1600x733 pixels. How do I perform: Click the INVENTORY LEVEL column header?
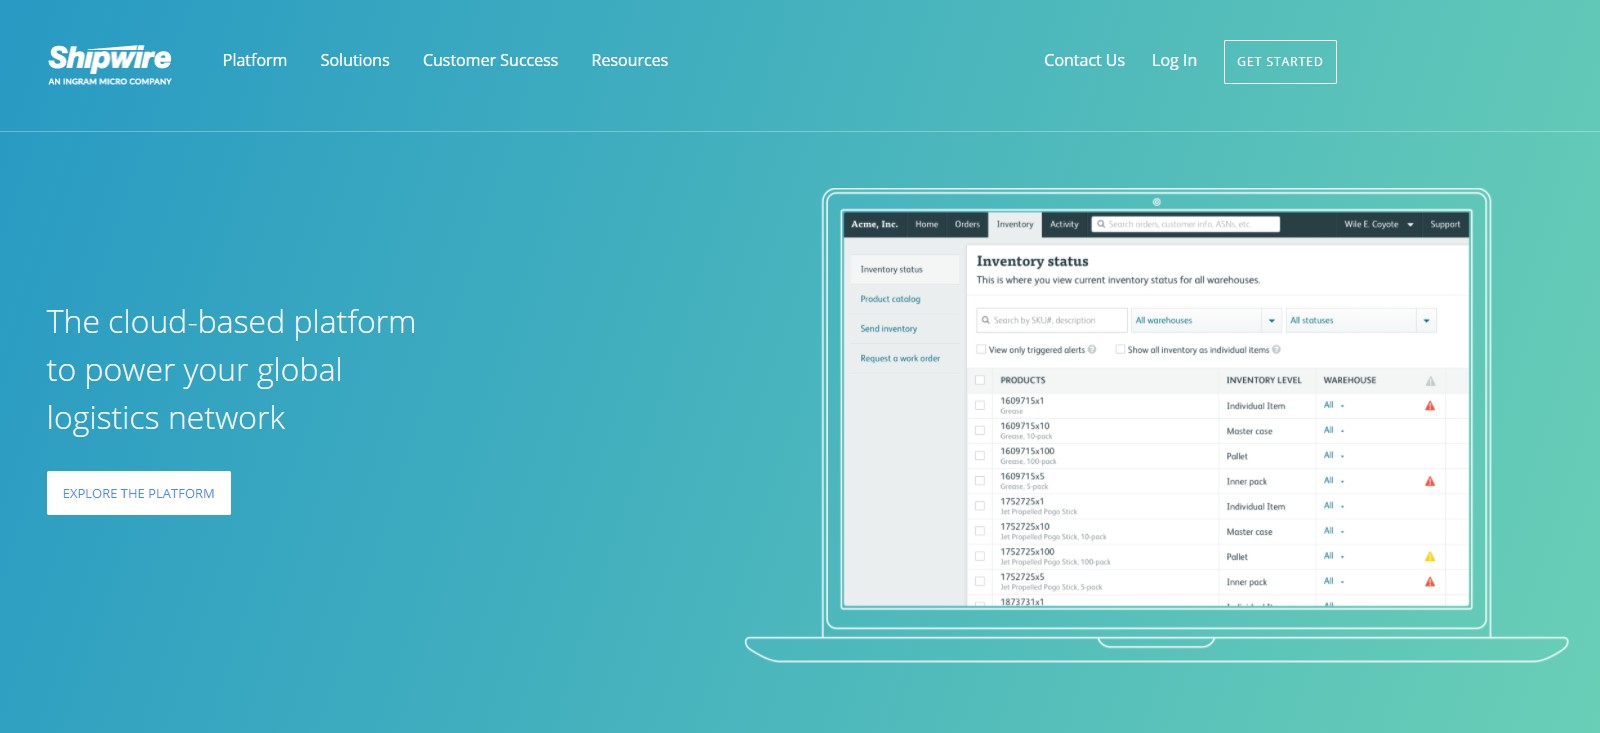point(1264,380)
